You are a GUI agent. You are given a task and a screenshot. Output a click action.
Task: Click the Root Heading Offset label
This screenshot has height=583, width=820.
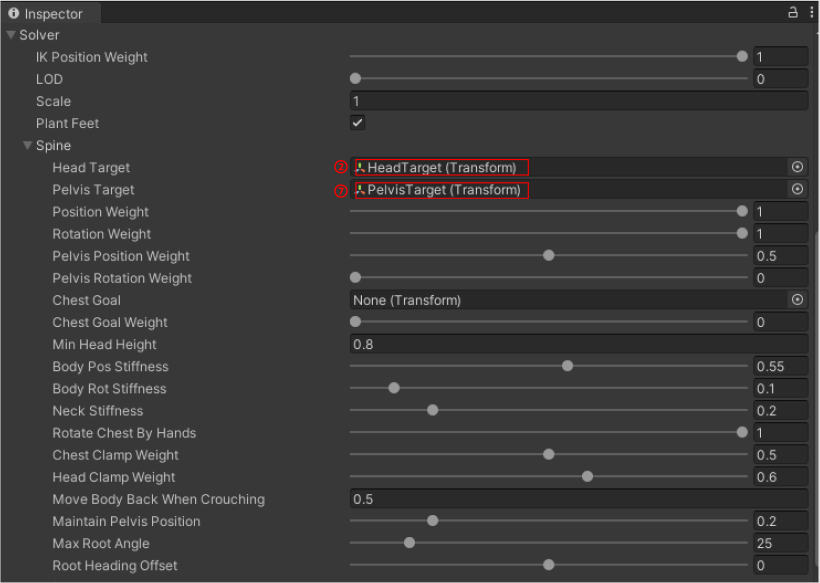pyautogui.click(x=115, y=565)
